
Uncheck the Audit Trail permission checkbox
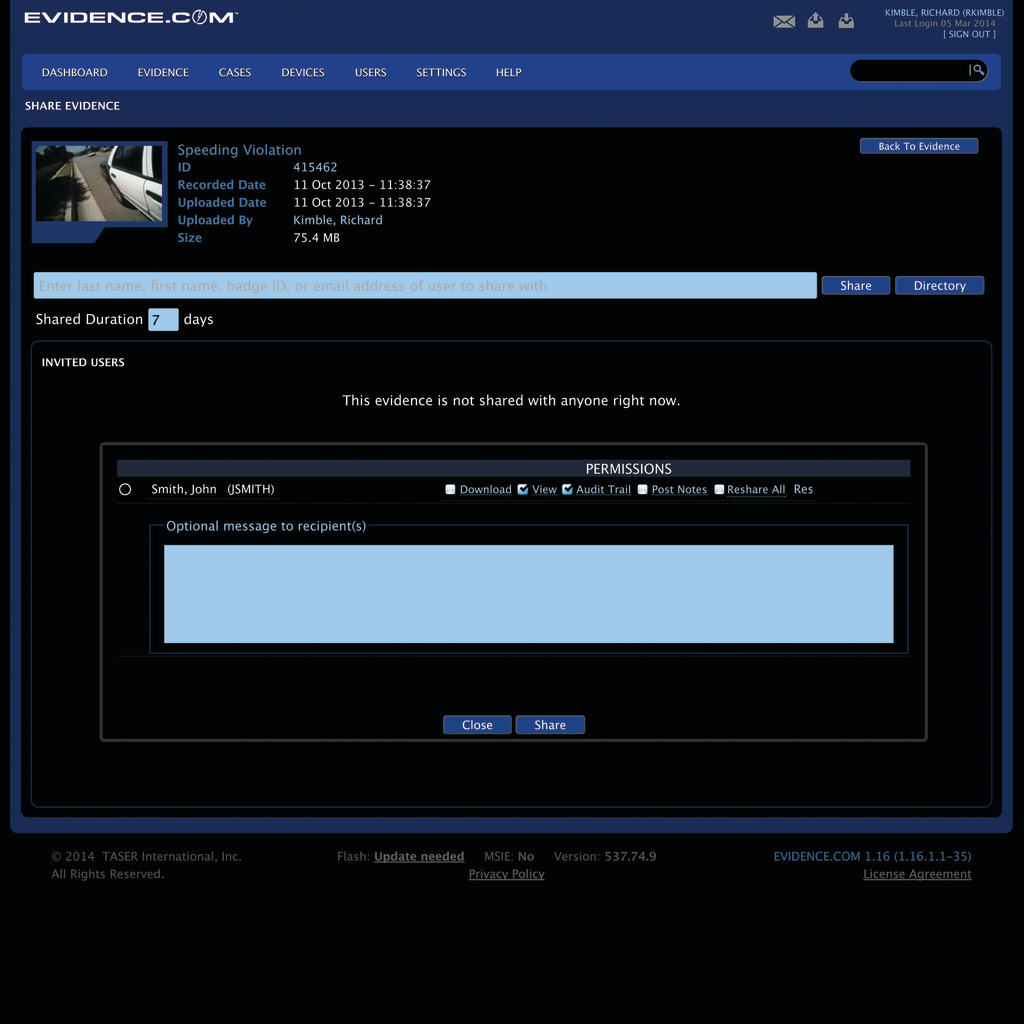coord(567,490)
